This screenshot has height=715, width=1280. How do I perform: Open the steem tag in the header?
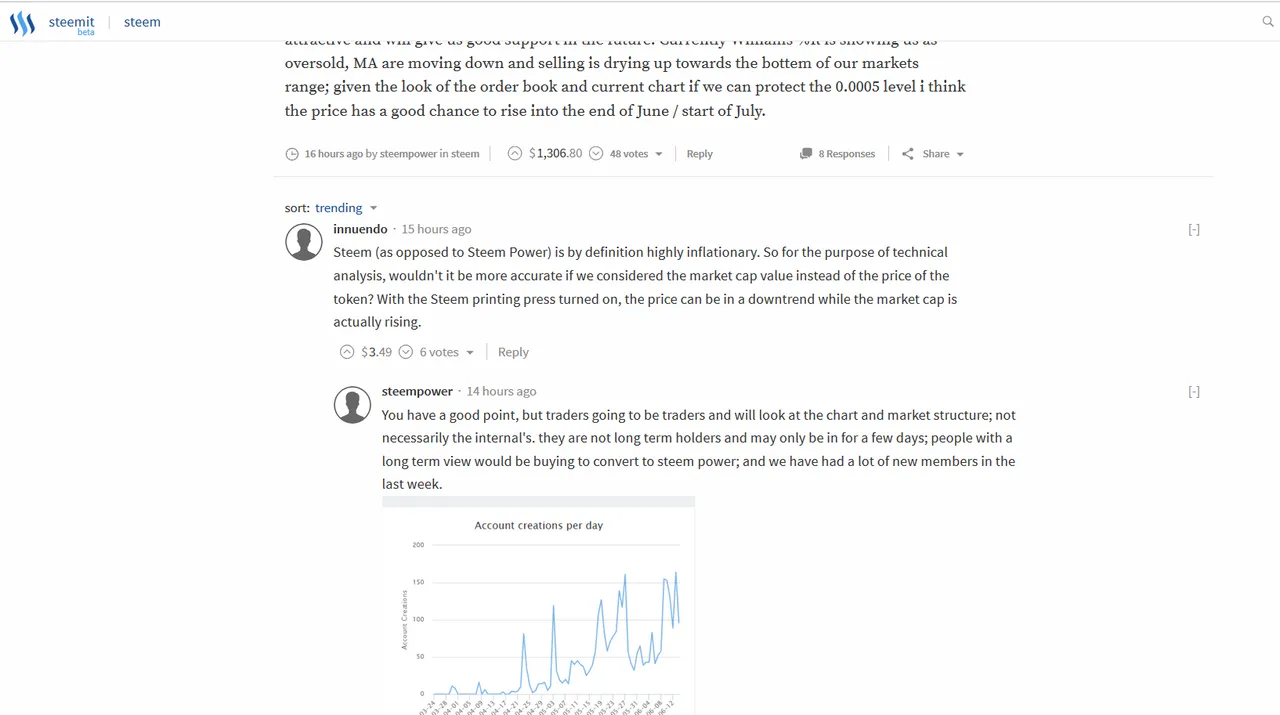[142, 22]
